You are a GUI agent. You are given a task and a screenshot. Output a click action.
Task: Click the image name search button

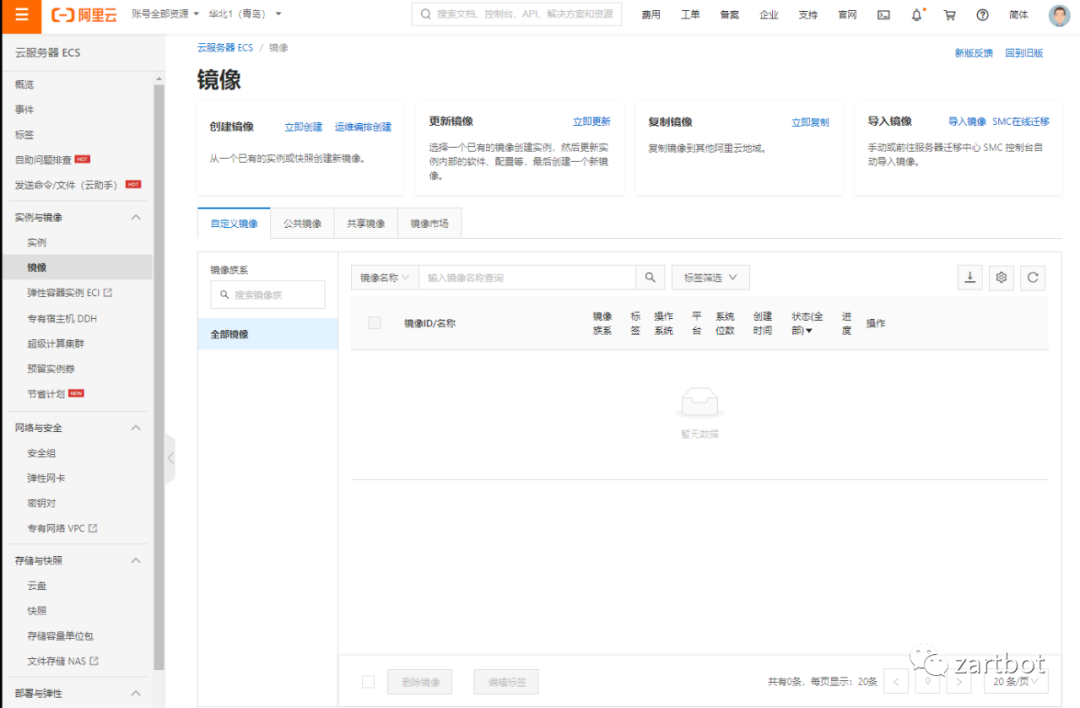pos(650,277)
